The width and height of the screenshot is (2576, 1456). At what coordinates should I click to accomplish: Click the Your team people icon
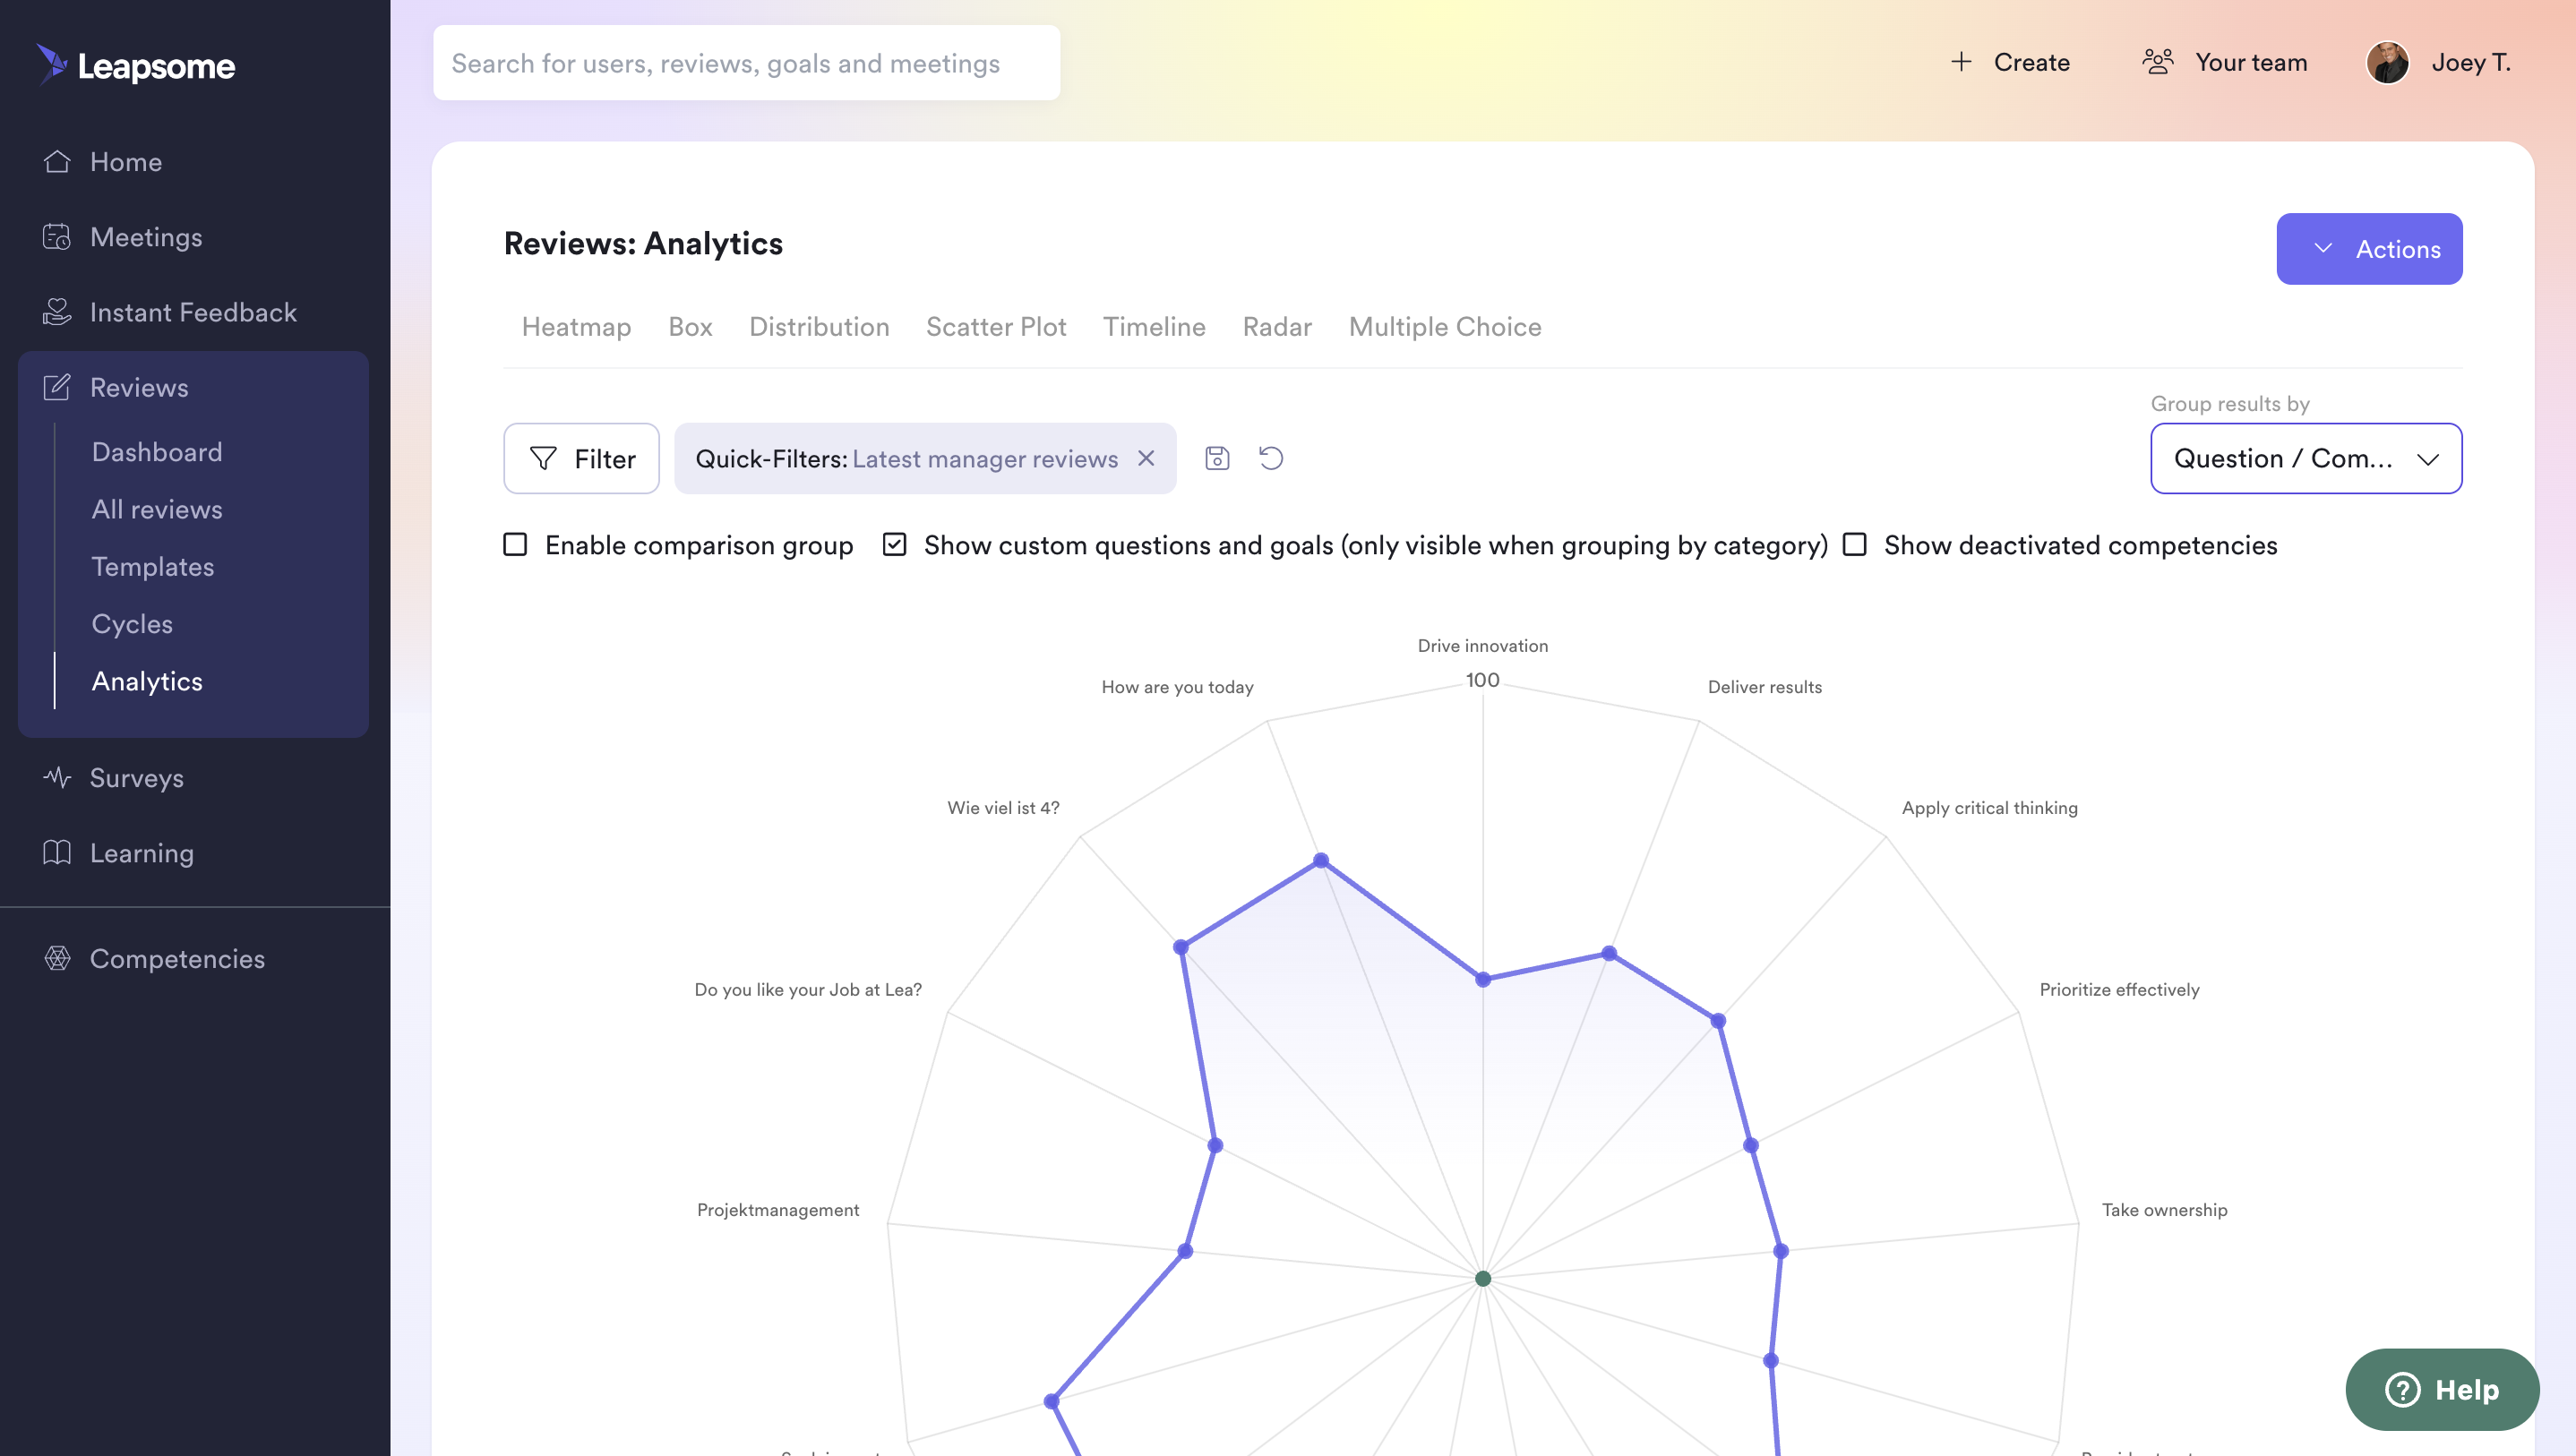[2157, 62]
